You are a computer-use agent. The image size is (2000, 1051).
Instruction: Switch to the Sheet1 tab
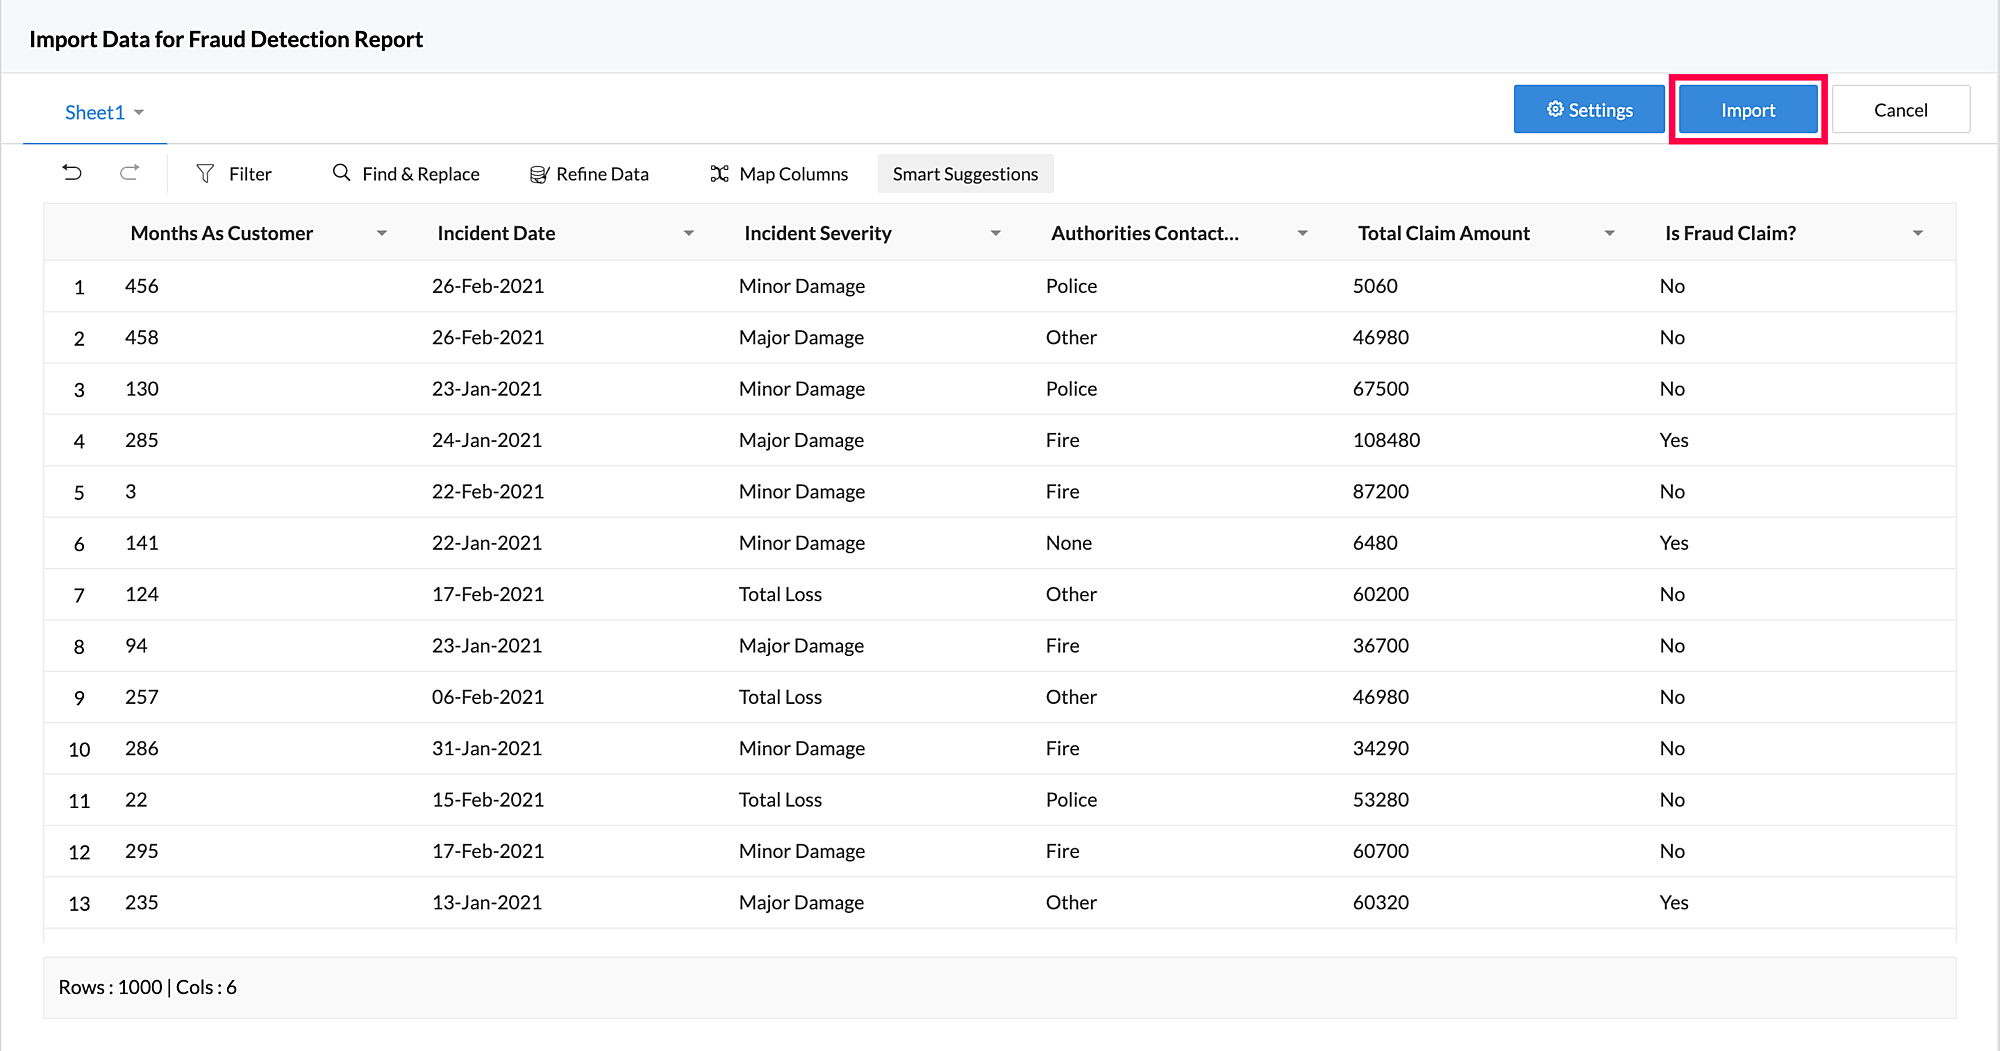coord(94,112)
